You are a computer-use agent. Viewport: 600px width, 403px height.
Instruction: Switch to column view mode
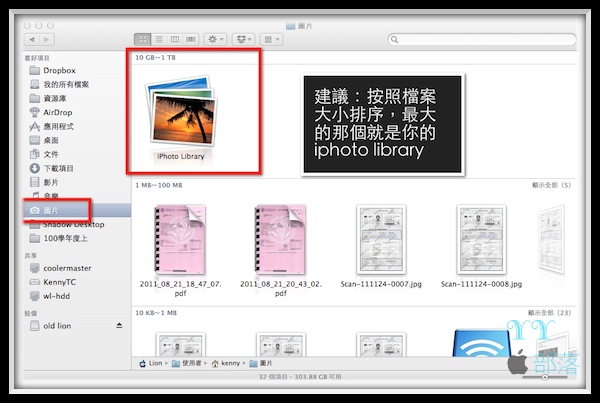coord(174,39)
